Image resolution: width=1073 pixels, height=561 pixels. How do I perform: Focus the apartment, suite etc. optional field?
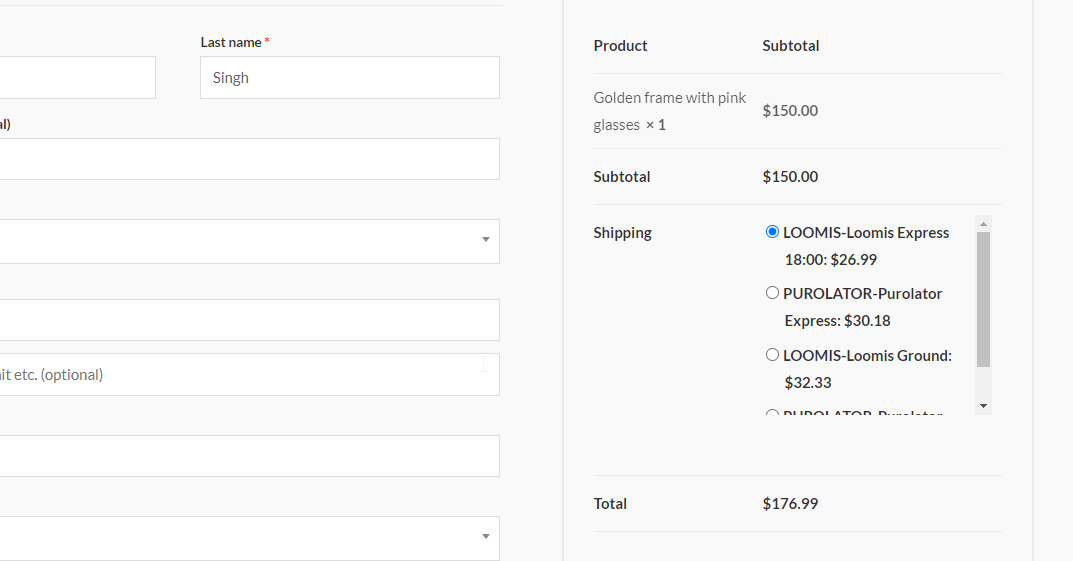(250, 375)
